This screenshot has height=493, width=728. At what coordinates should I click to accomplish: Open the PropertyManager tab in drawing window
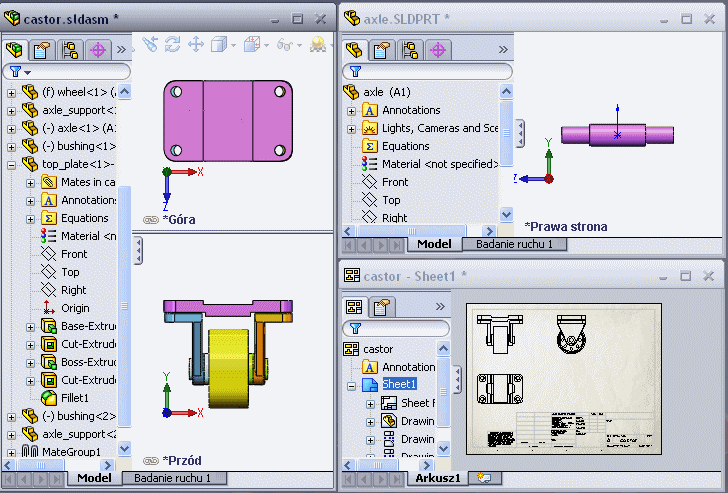click(381, 307)
